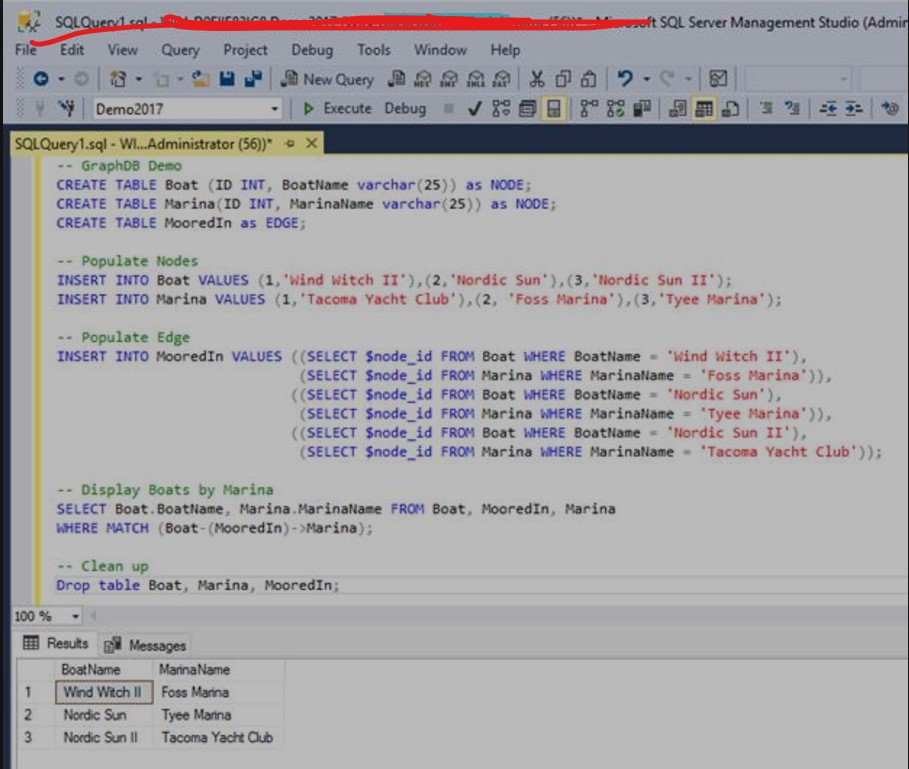This screenshot has width=909, height=769.
Task: Save the query with the floppy disk icon
Action: [x=227, y=78]
